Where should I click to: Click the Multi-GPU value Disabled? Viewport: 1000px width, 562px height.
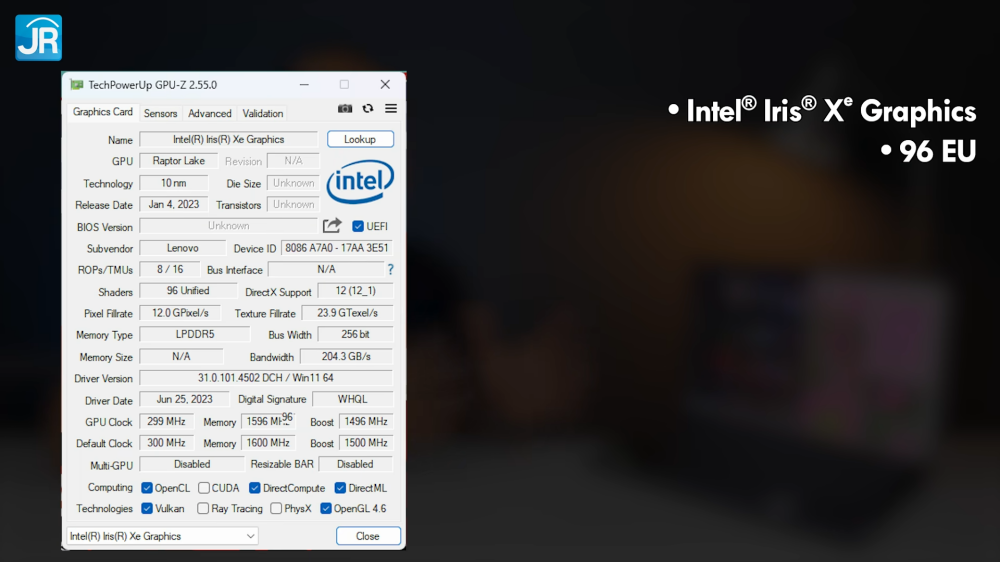tap(192, 464)
